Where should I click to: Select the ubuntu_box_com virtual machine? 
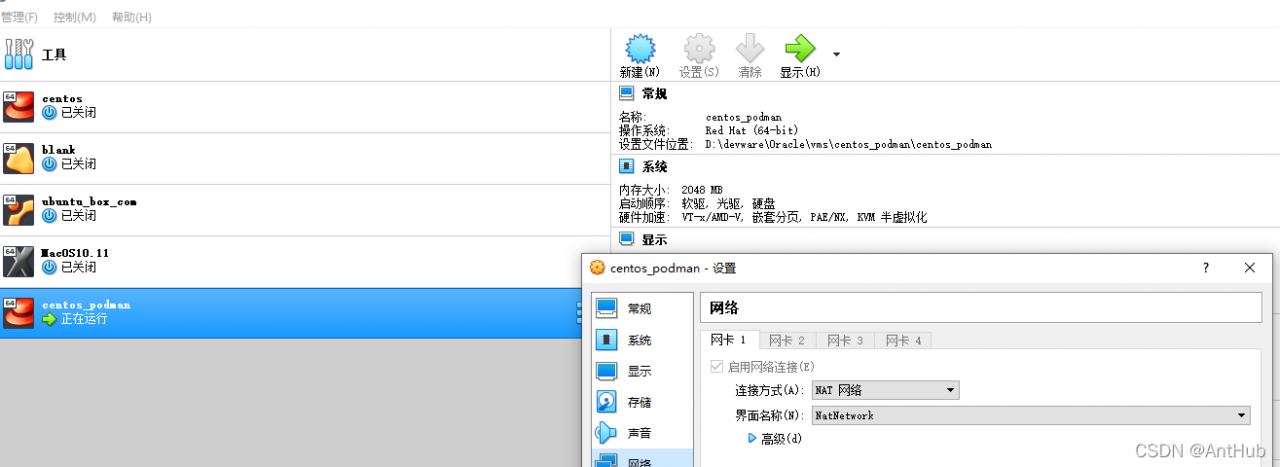click(x=305, y=210)
